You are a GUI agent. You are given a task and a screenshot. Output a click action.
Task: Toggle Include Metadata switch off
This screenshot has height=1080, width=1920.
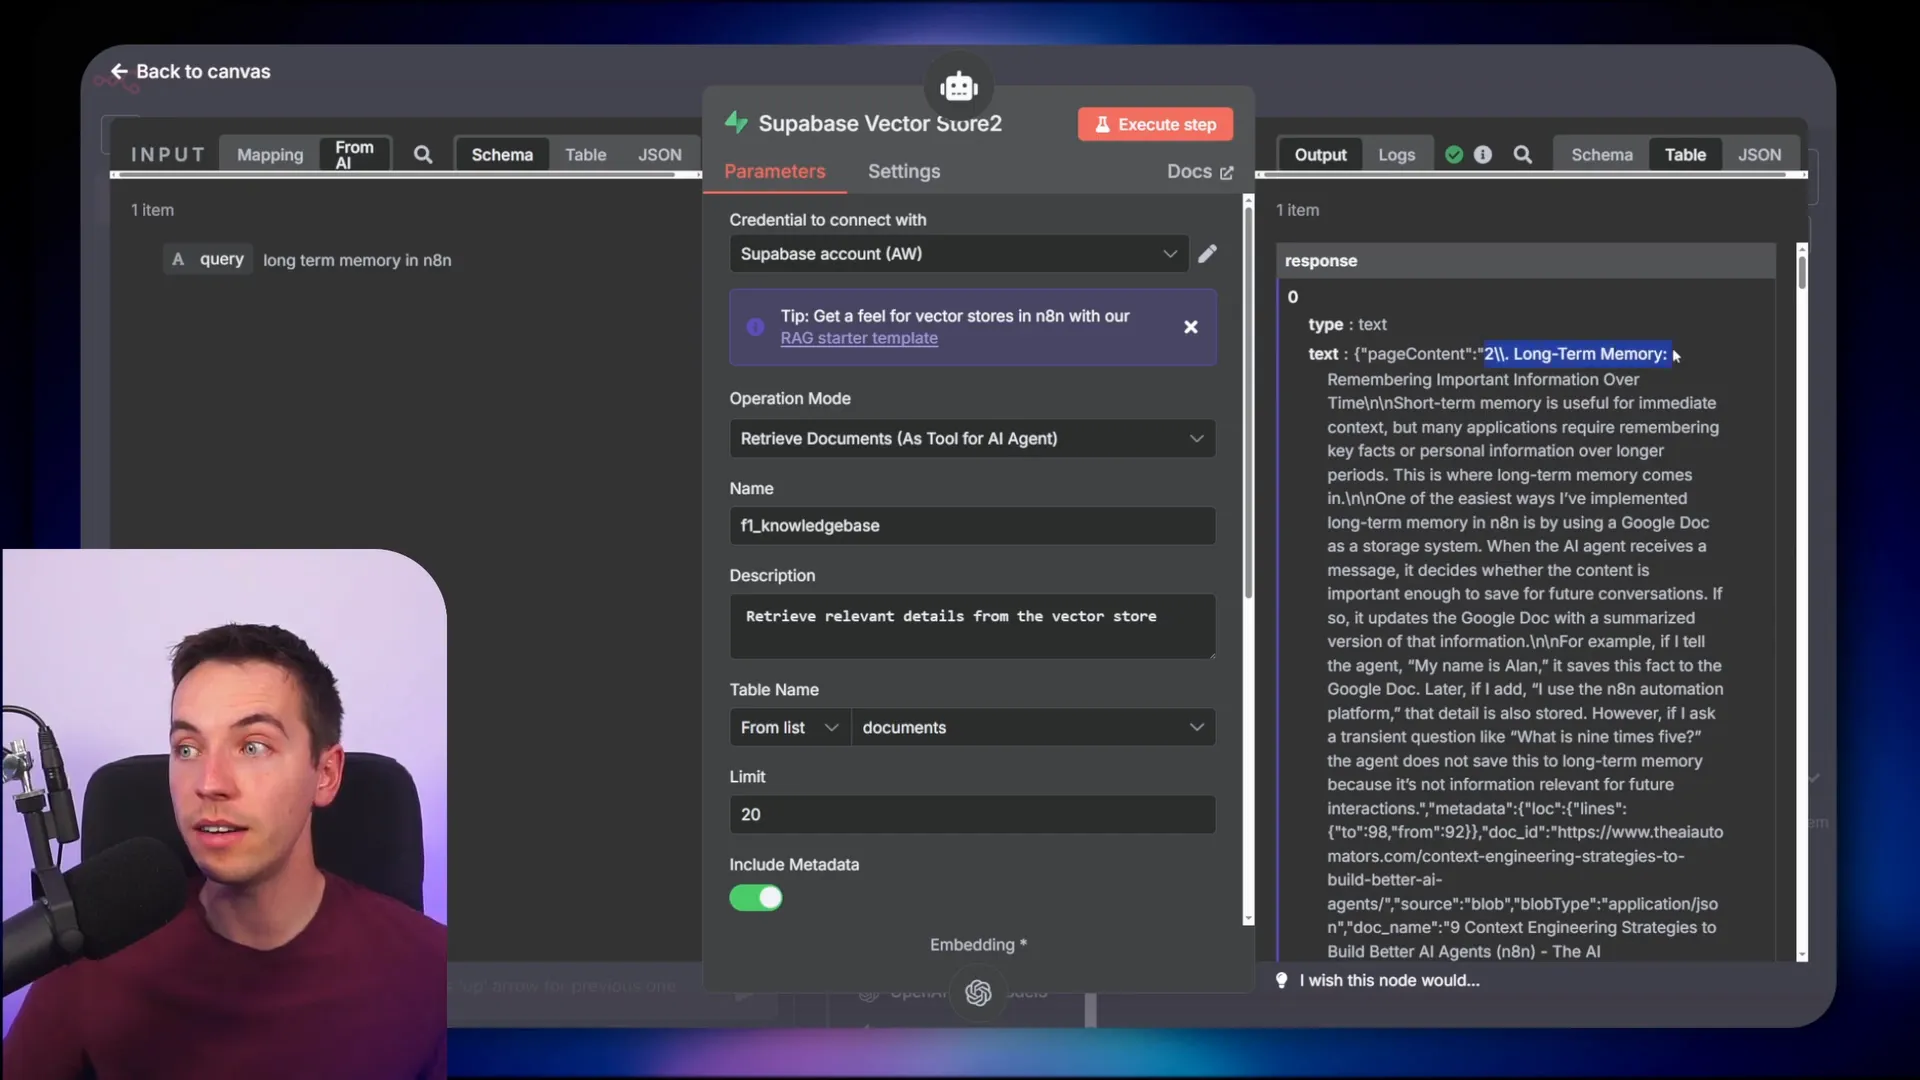(x=755, y=898)
